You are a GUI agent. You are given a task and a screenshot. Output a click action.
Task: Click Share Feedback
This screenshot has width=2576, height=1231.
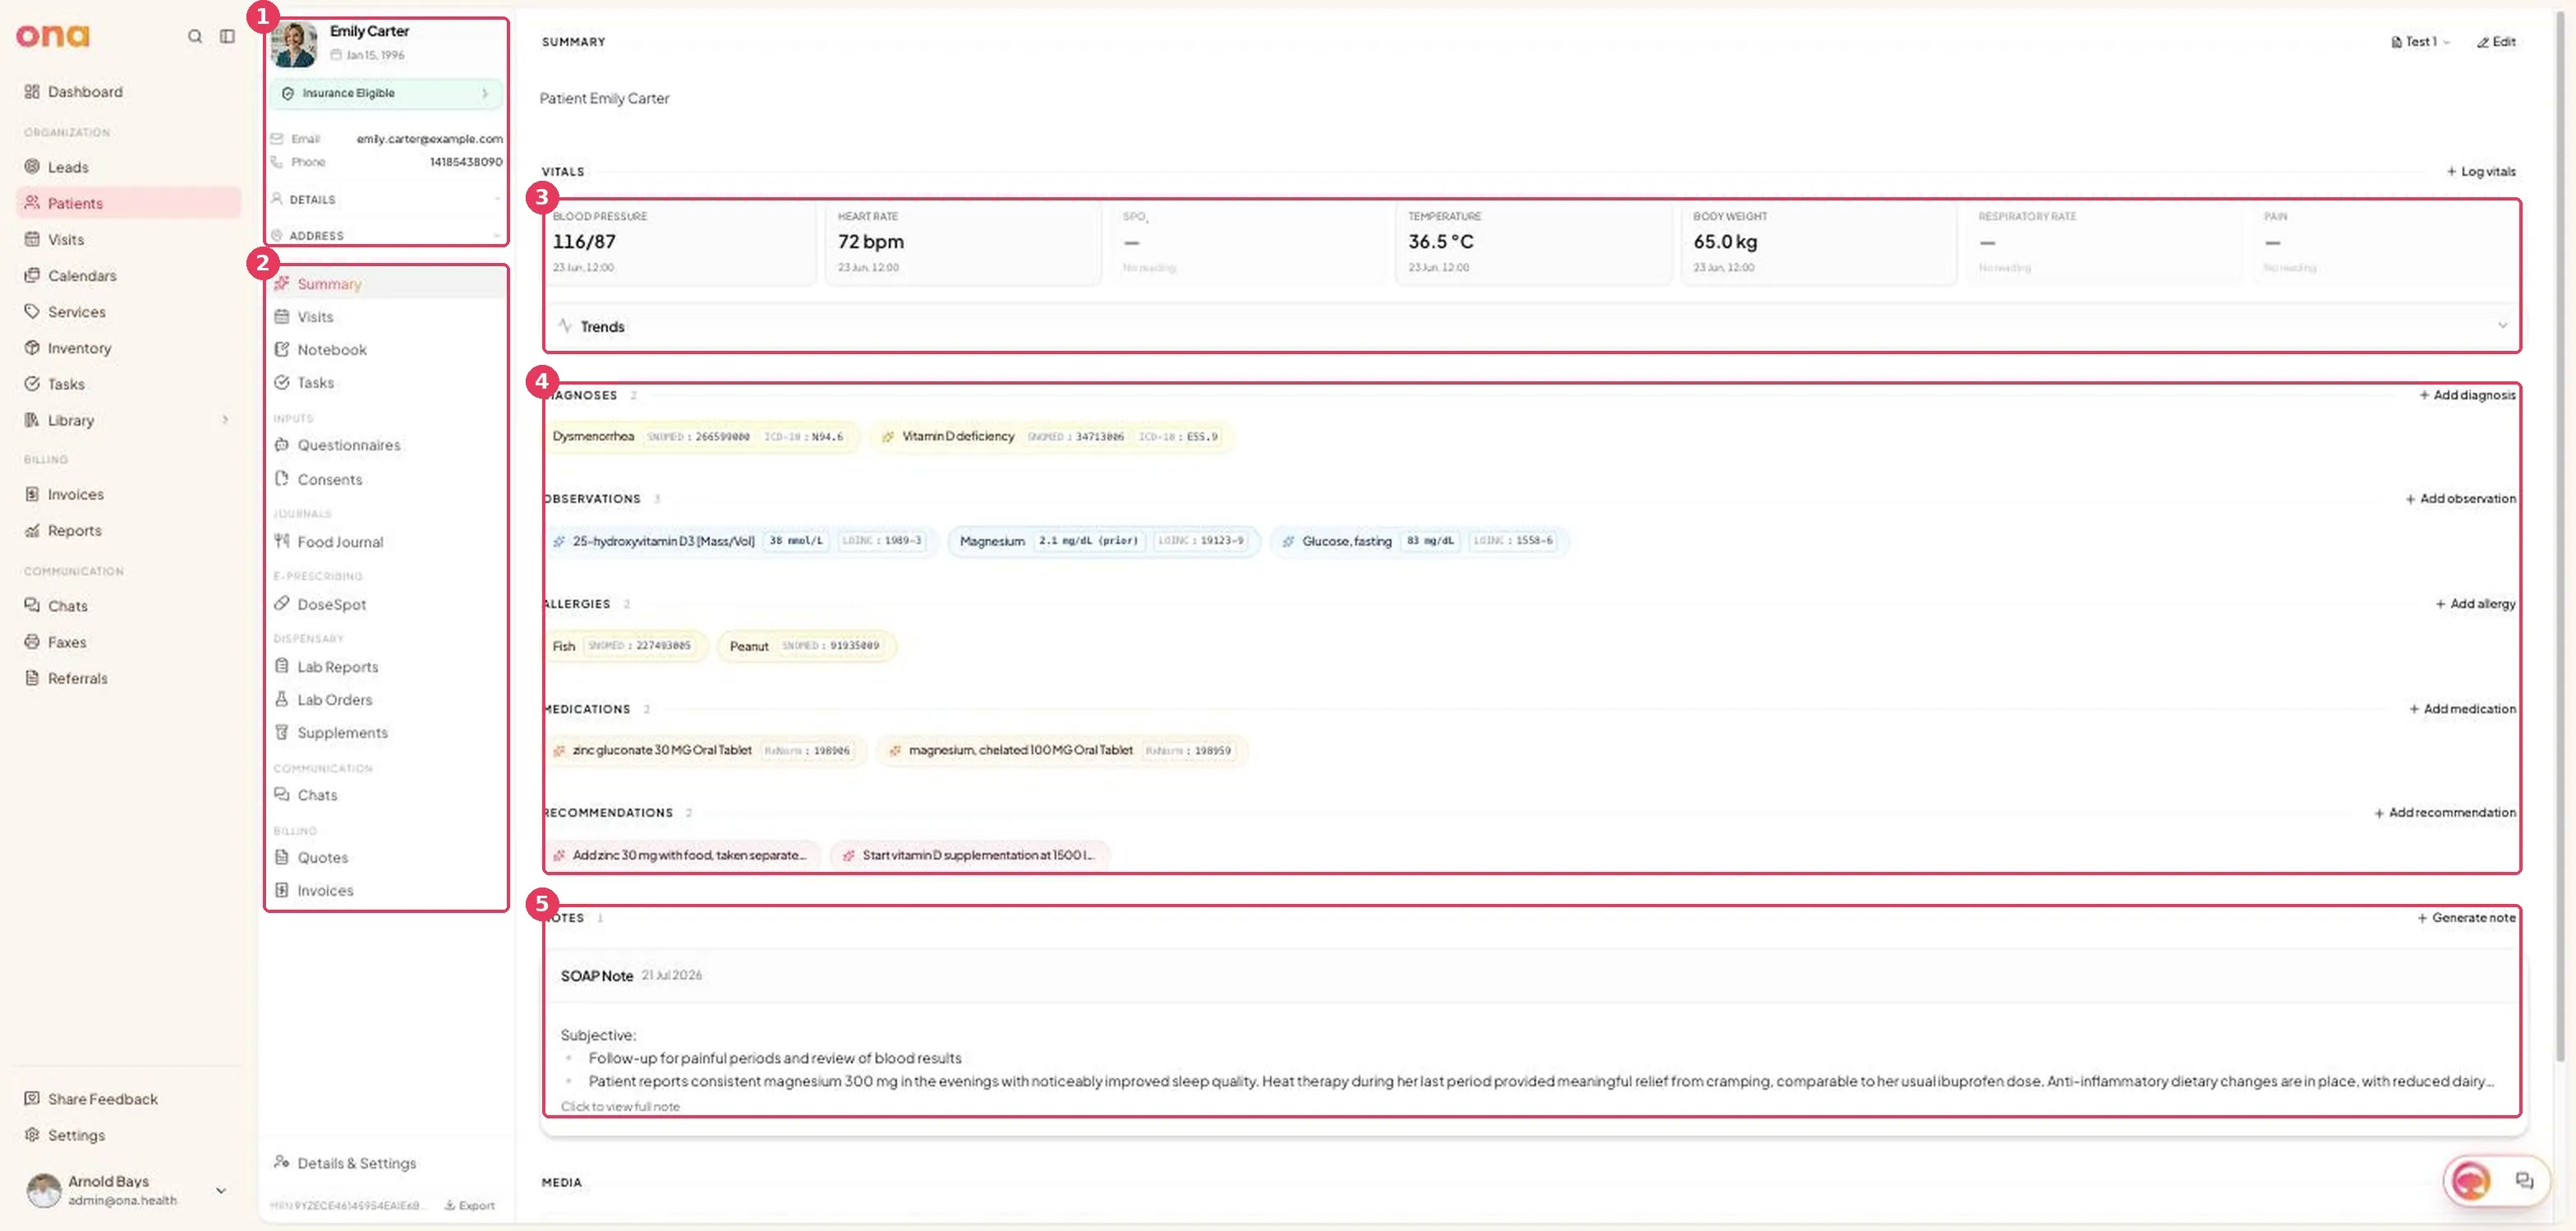[x=128, y=1098]
